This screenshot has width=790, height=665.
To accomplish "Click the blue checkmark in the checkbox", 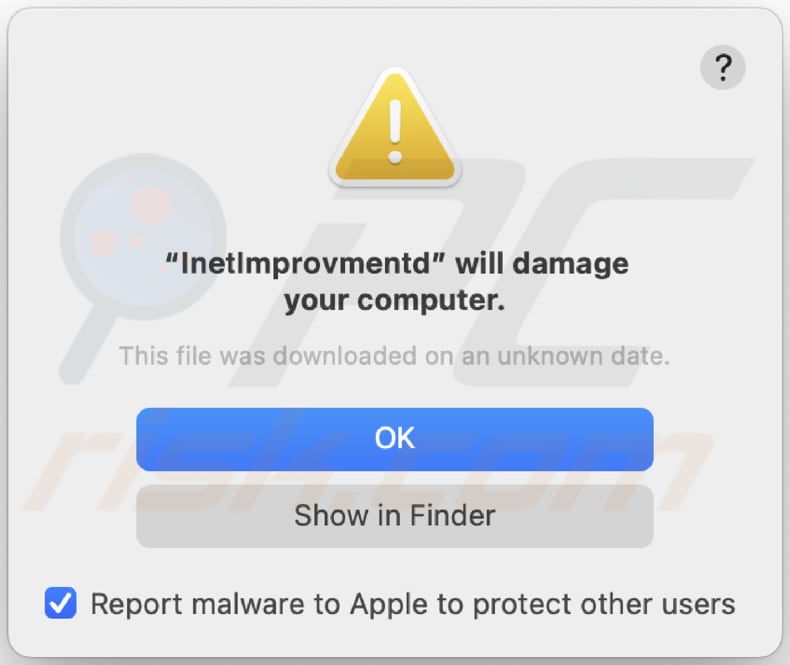I will click(61, 603).
